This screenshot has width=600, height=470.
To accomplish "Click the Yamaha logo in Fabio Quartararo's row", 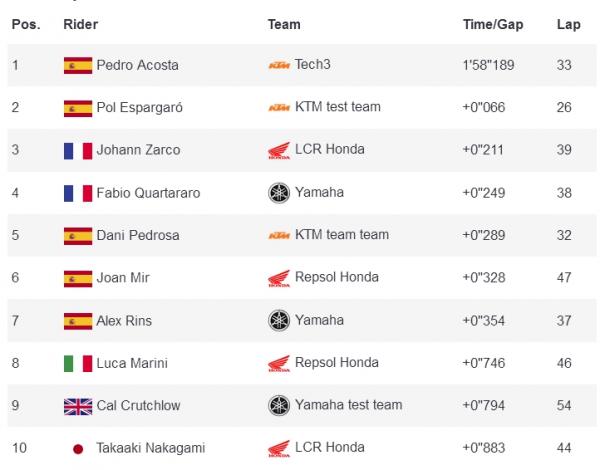I will point(279,193).
